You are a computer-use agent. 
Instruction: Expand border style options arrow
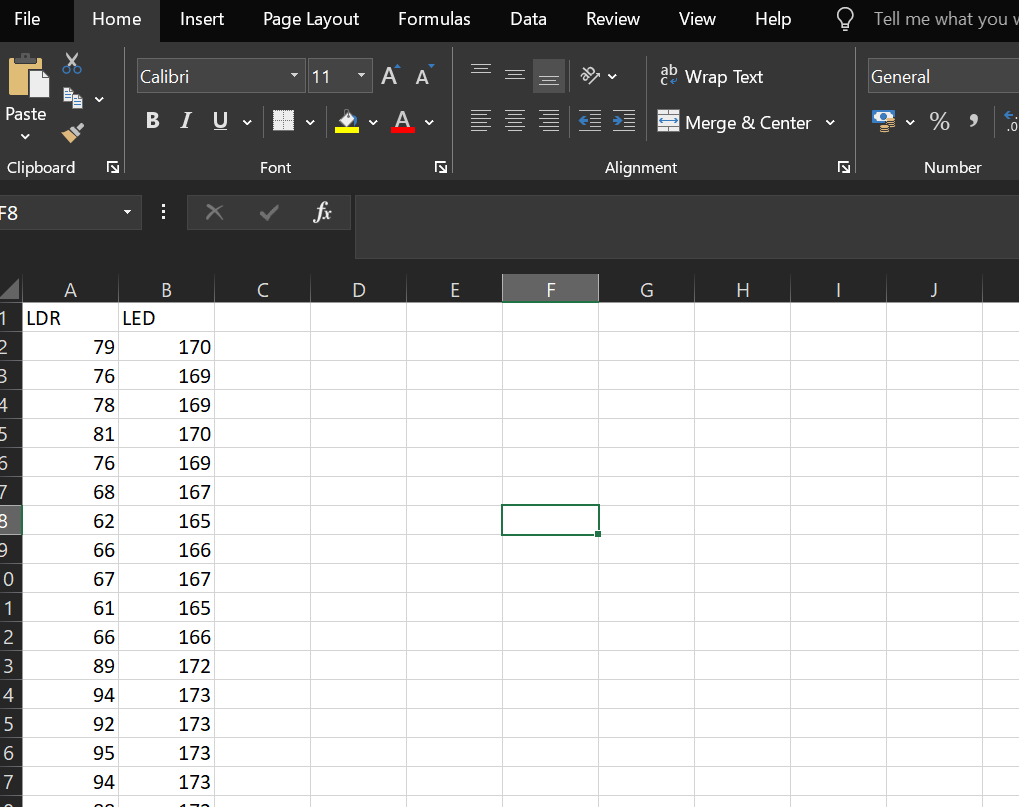(x=310, y=122)
